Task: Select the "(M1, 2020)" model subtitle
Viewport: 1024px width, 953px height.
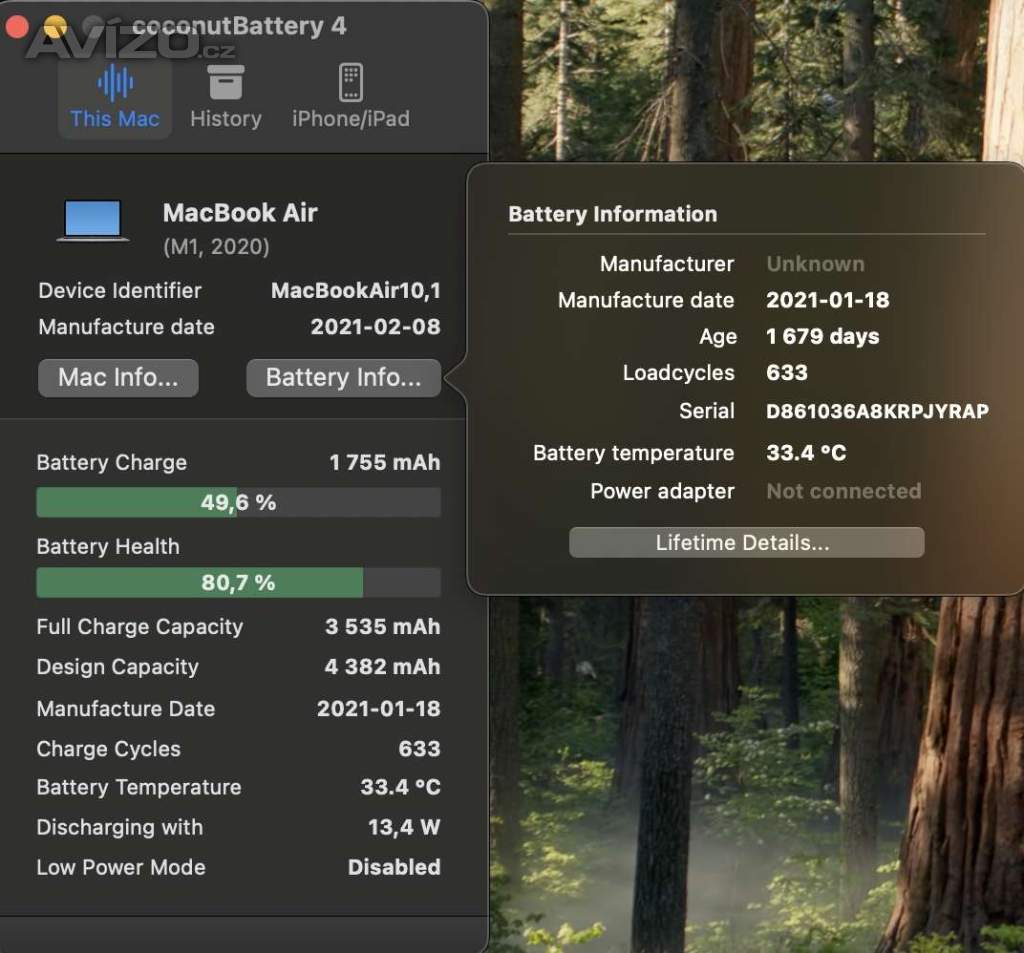Action: (x=216, y=246)
